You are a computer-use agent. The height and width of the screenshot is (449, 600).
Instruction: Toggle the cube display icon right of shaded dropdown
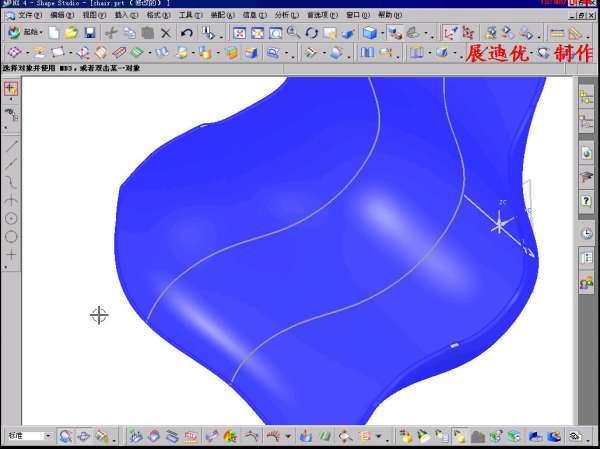click(394, 33)
